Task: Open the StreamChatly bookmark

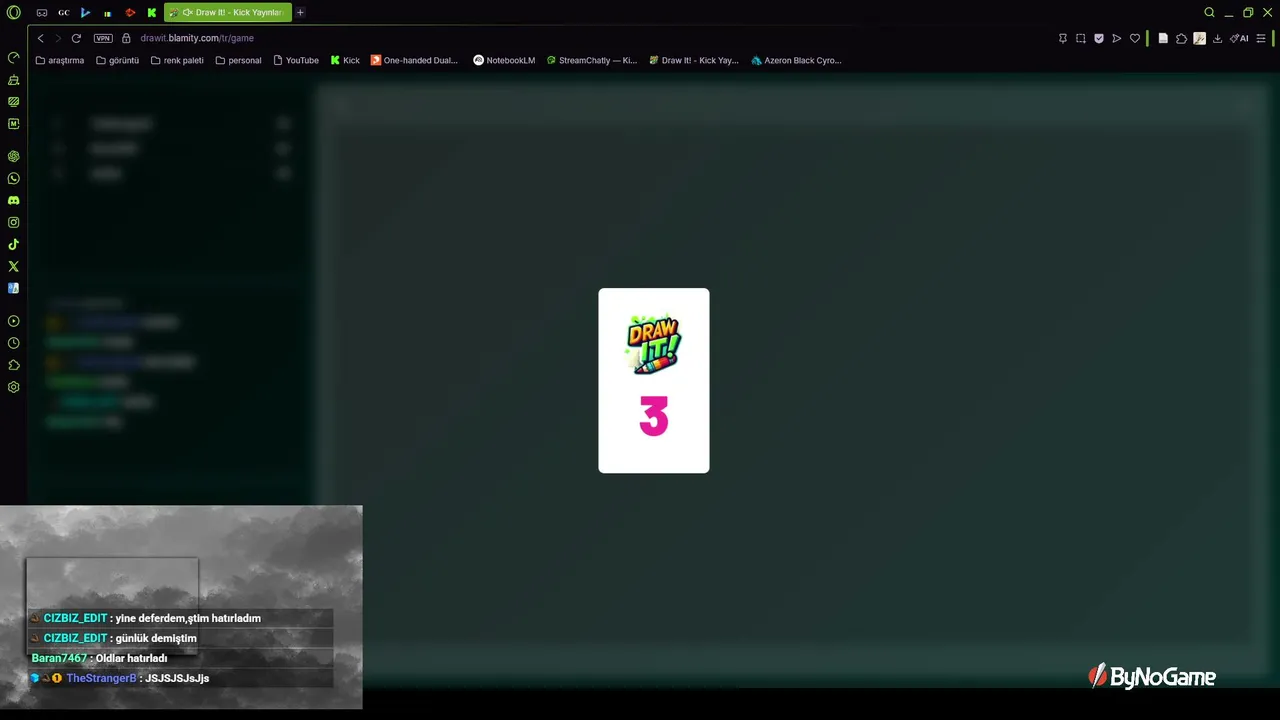Action: point(592,60)
